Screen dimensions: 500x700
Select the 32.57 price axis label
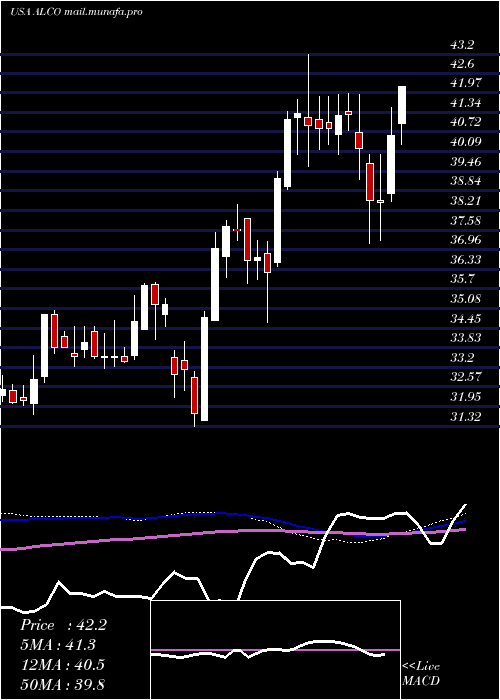(466, 377)
